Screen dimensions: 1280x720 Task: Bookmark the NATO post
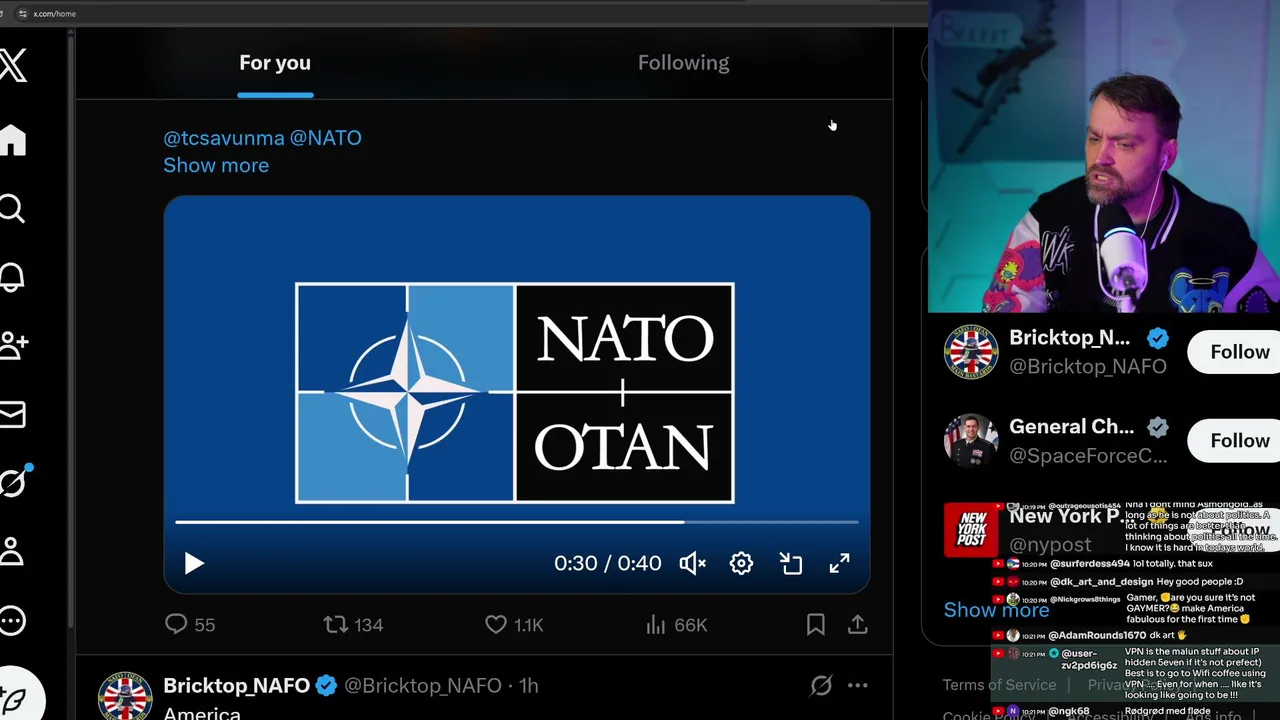pyautogui.click(x=816, y=625)
